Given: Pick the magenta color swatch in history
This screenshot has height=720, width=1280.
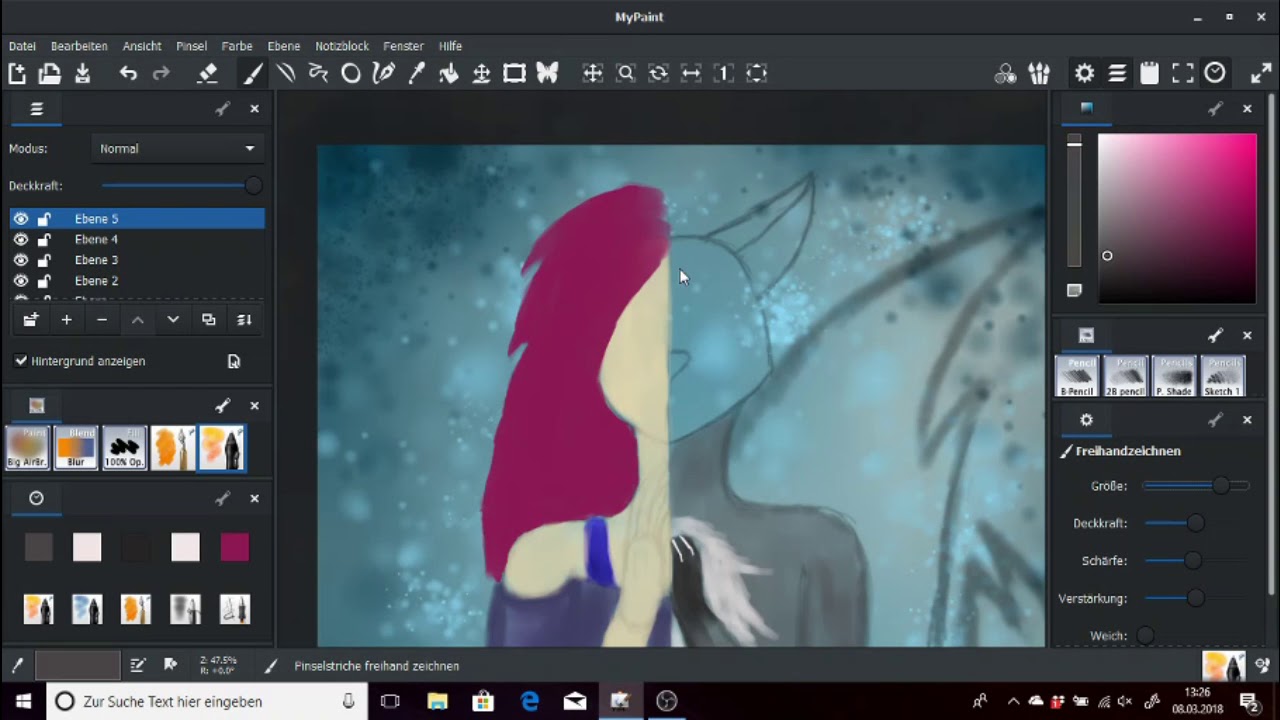Looking at the screenshot, I should 234,547.
